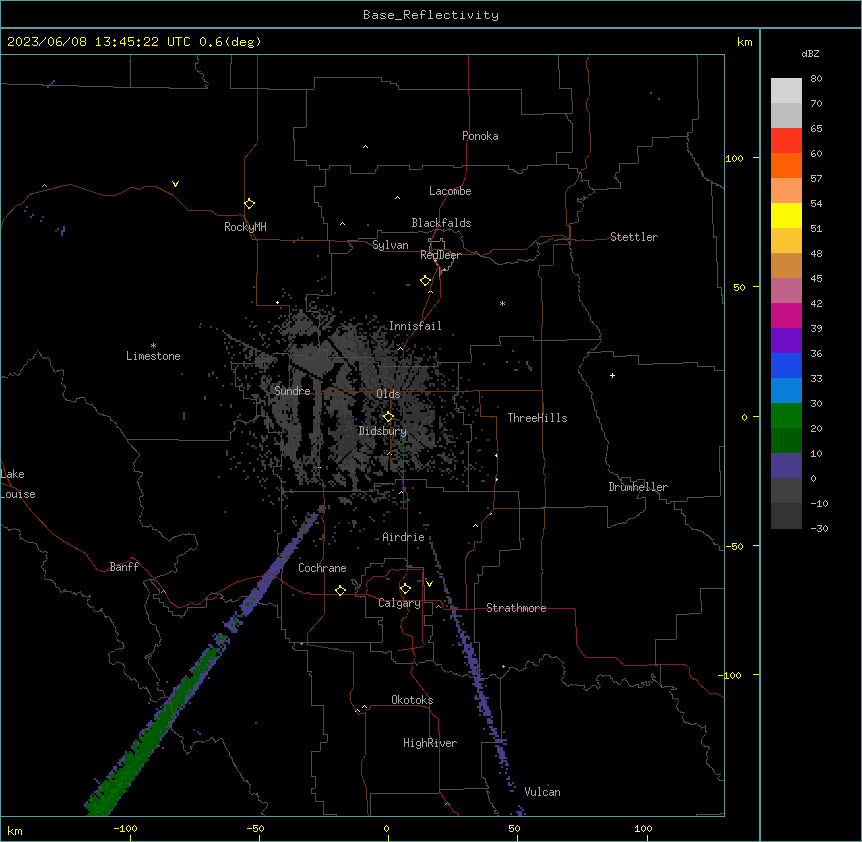This screenshot has width=862, height=842.
Task: Select the slate purple 0-10 dBZ swatch
Action: tap(786, 466)
